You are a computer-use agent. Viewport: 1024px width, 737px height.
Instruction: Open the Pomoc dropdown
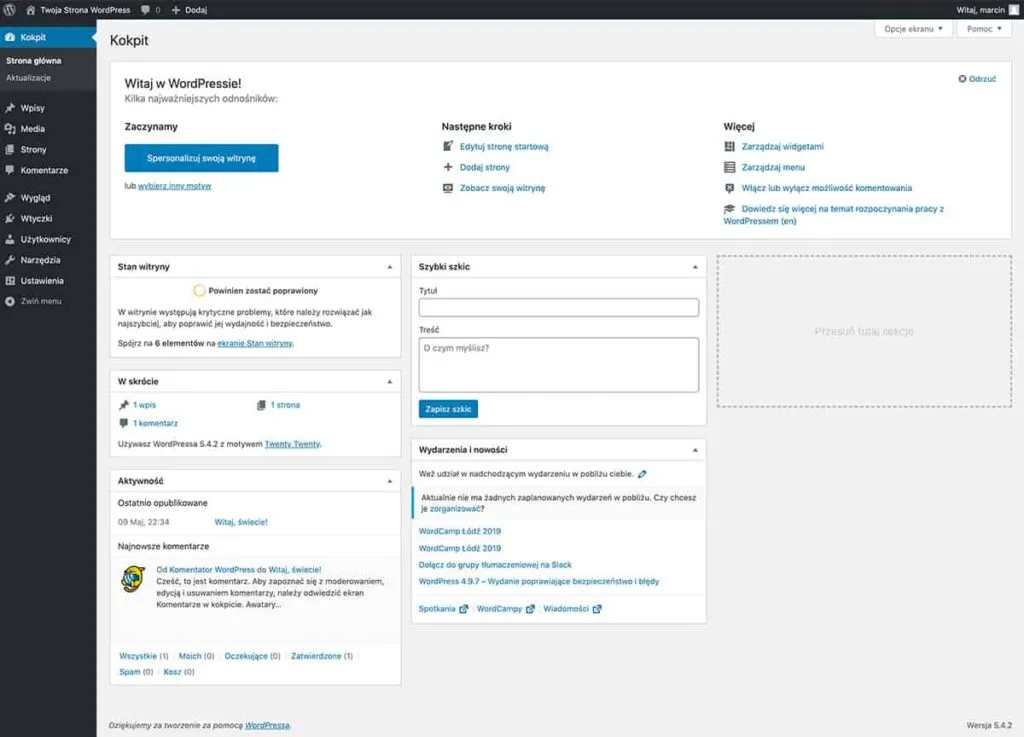point(982,29)
